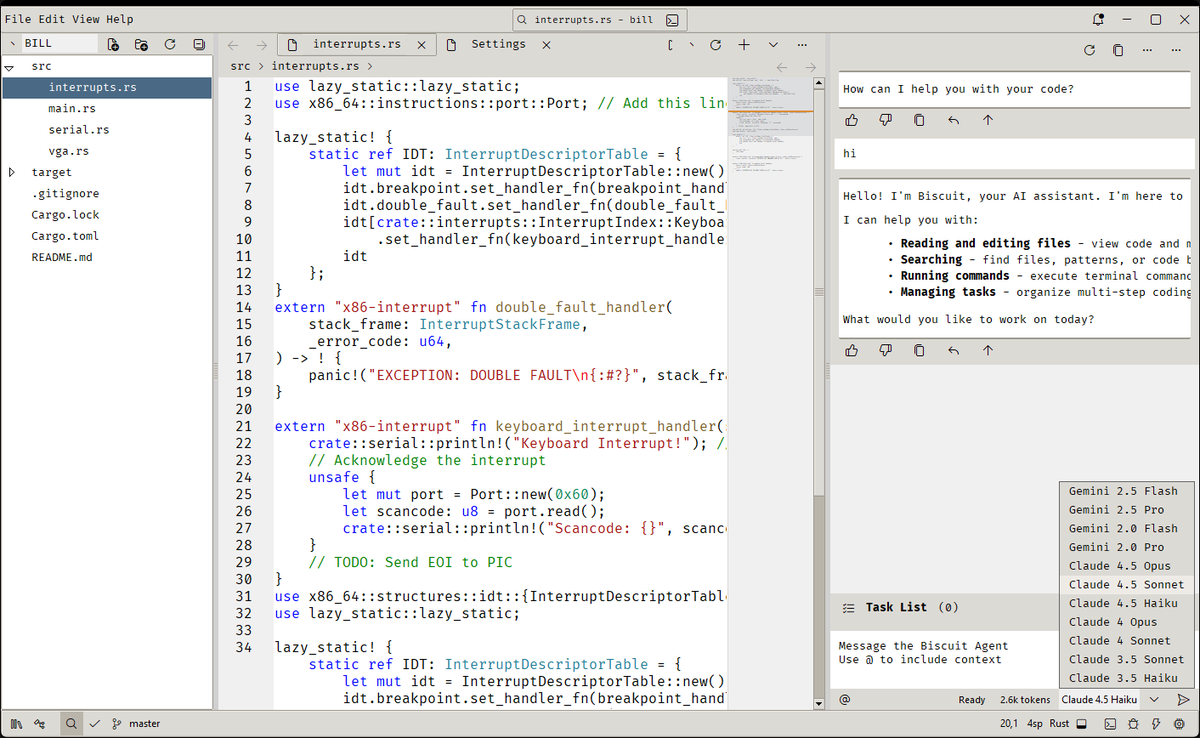Screen dimensions: 1200x738
Task: Thumbs down the Biscuit greeting response
Action: pyautogui.click(x=885, y=350)
